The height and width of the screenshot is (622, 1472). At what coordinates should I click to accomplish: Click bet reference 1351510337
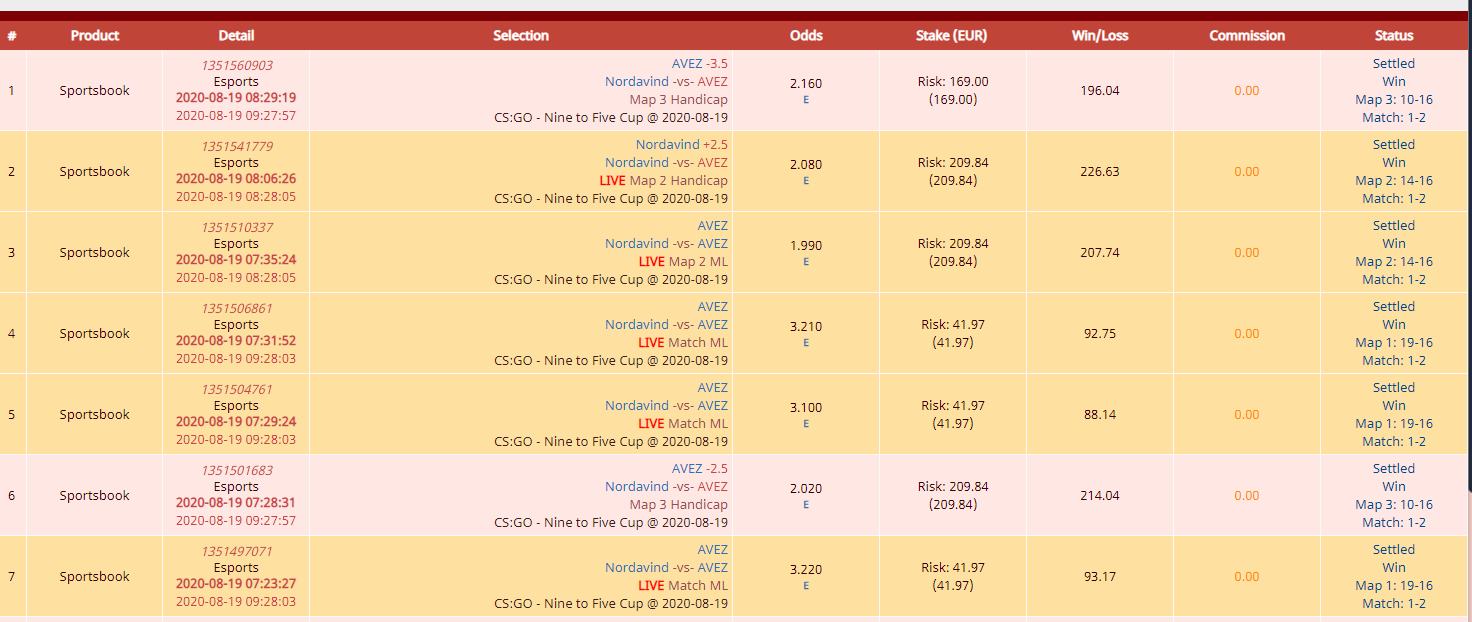point(237,227)
